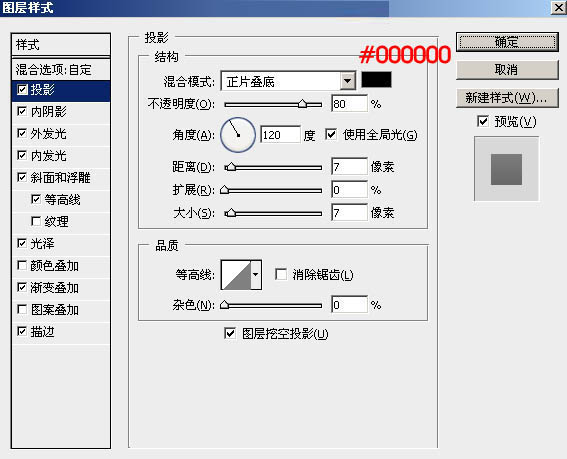Click the 杂色 slider handle
Screen dimensions: 567x459
225,305
